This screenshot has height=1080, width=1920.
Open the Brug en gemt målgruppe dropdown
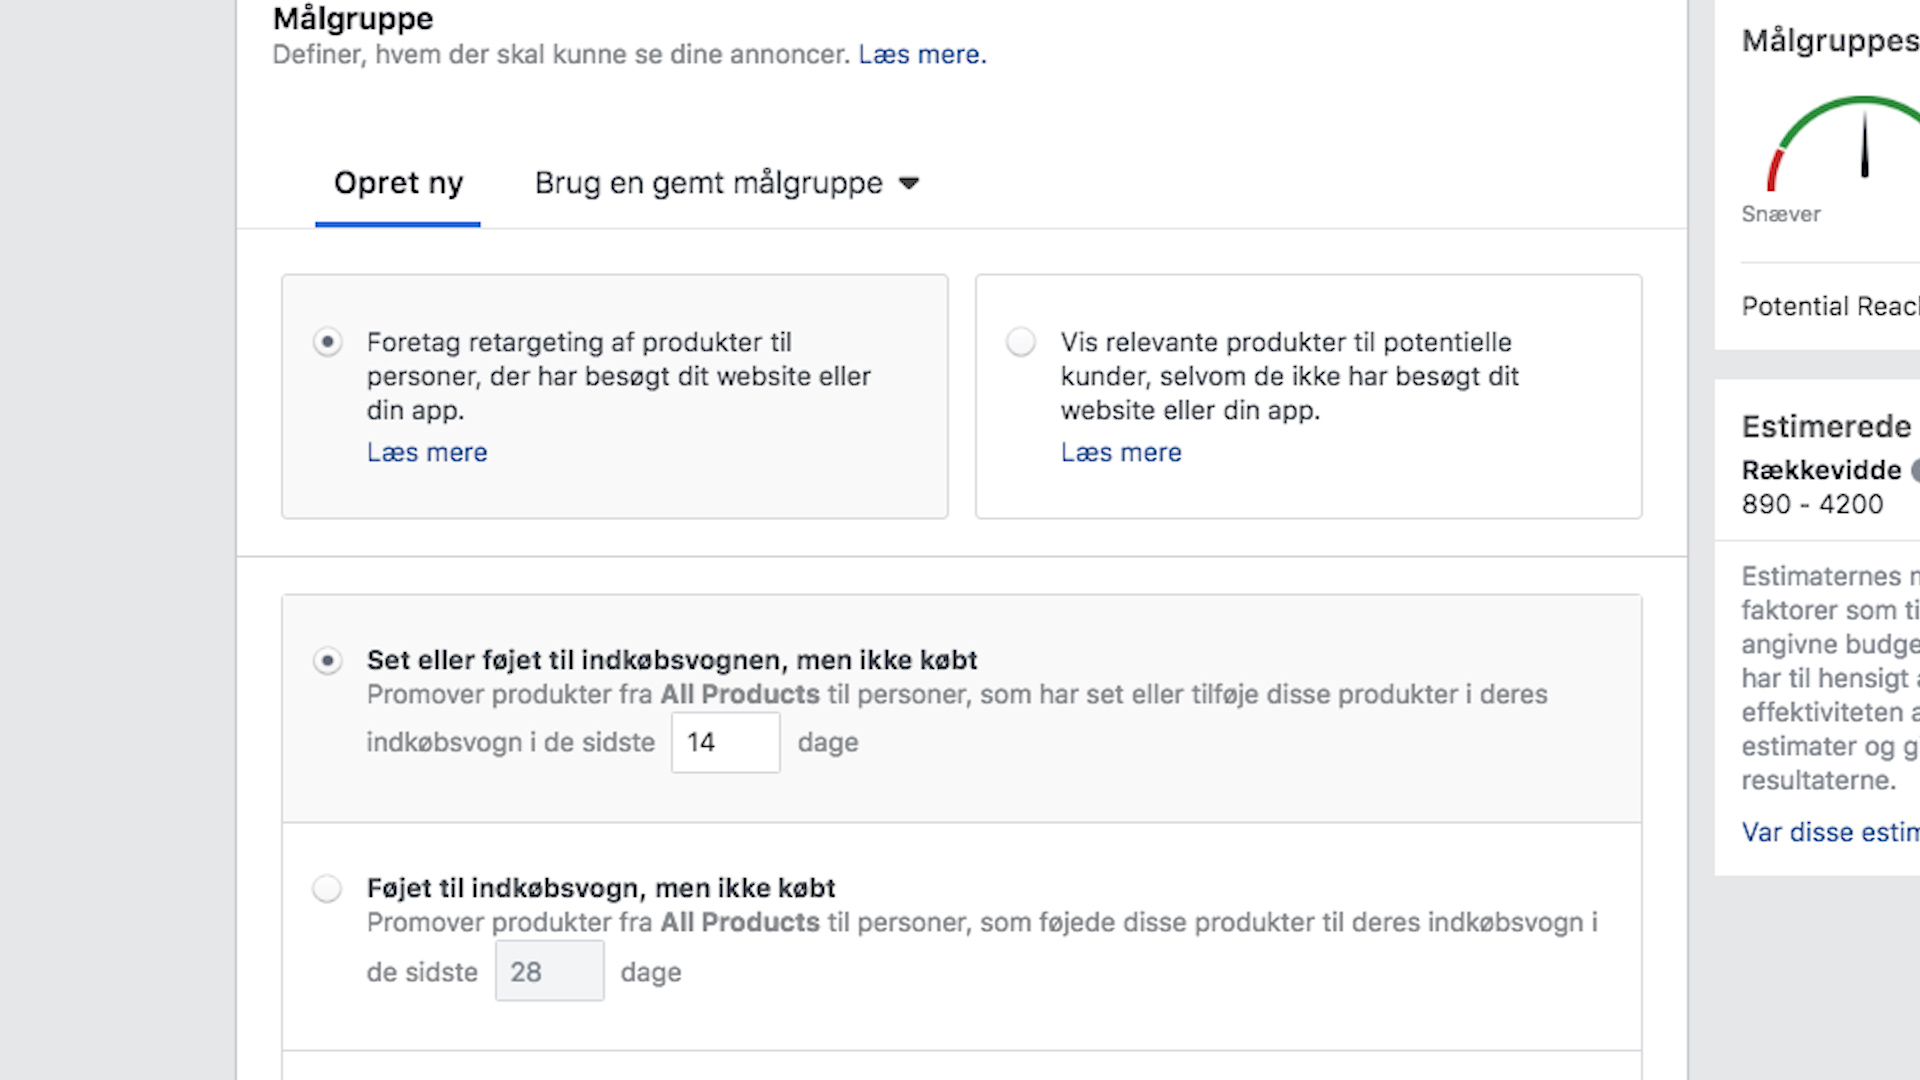tap(708, 183)
